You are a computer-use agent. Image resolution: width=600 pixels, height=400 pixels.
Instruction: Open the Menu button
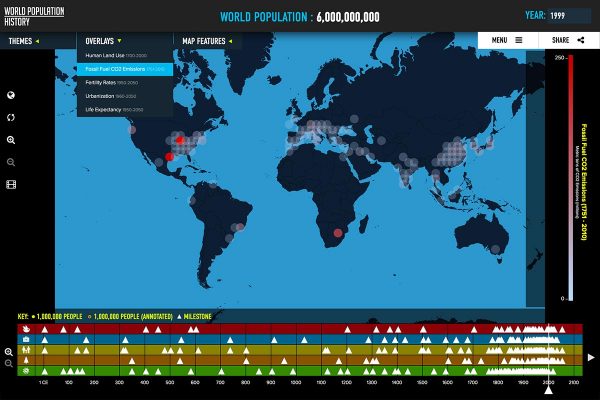click(x=508, y=40)
